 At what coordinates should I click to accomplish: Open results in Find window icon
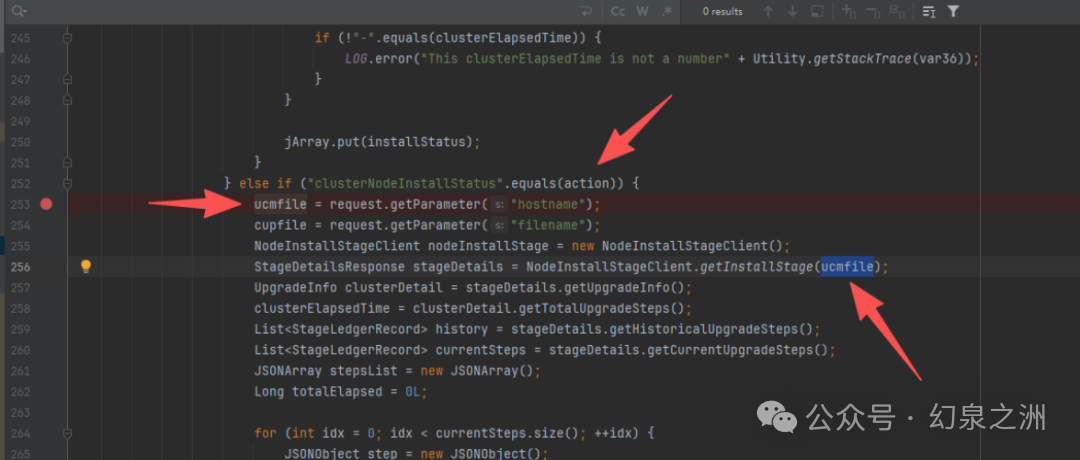click(x=817, y=11)
